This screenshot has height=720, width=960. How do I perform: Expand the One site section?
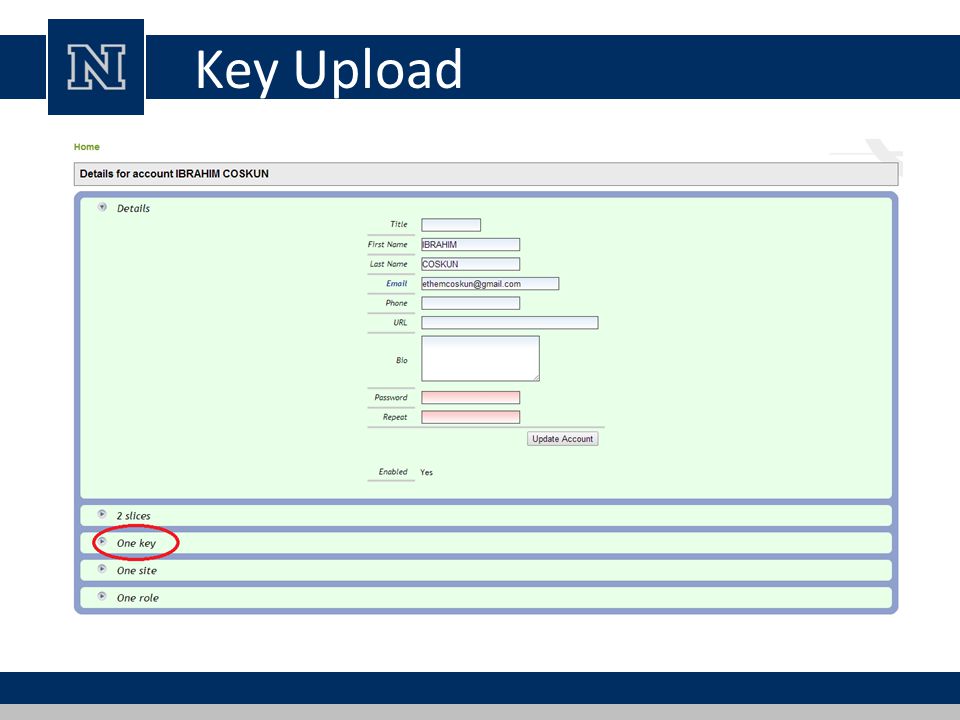coord(102,569)
